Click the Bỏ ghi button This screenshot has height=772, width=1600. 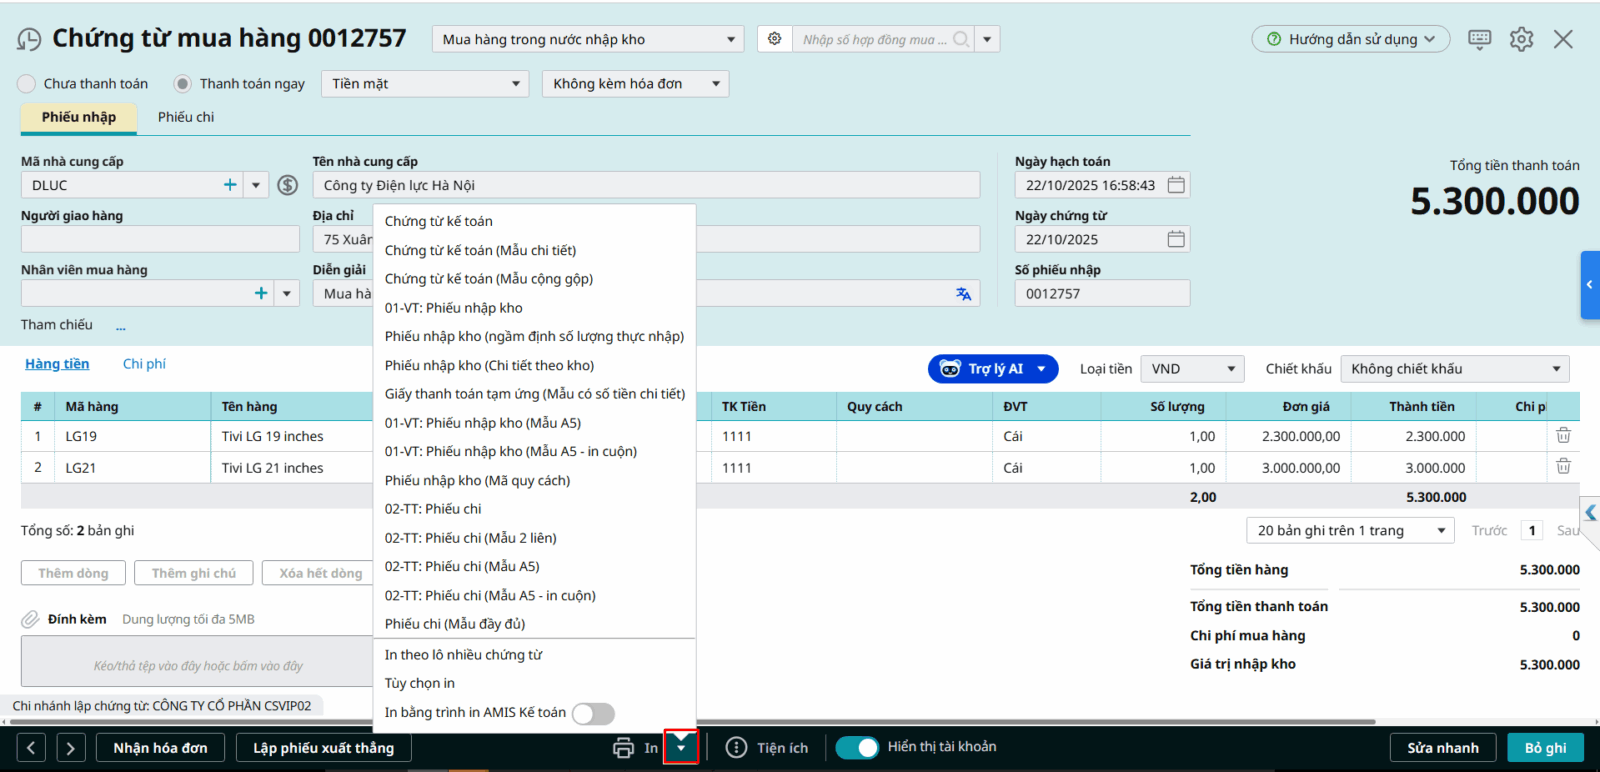1545,748
